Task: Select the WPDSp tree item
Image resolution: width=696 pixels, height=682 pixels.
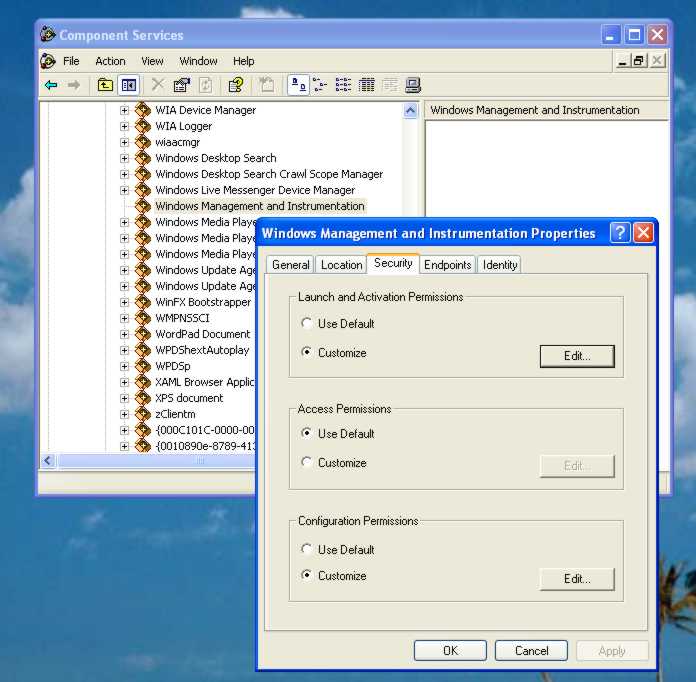Action: [x=173, y=366]
